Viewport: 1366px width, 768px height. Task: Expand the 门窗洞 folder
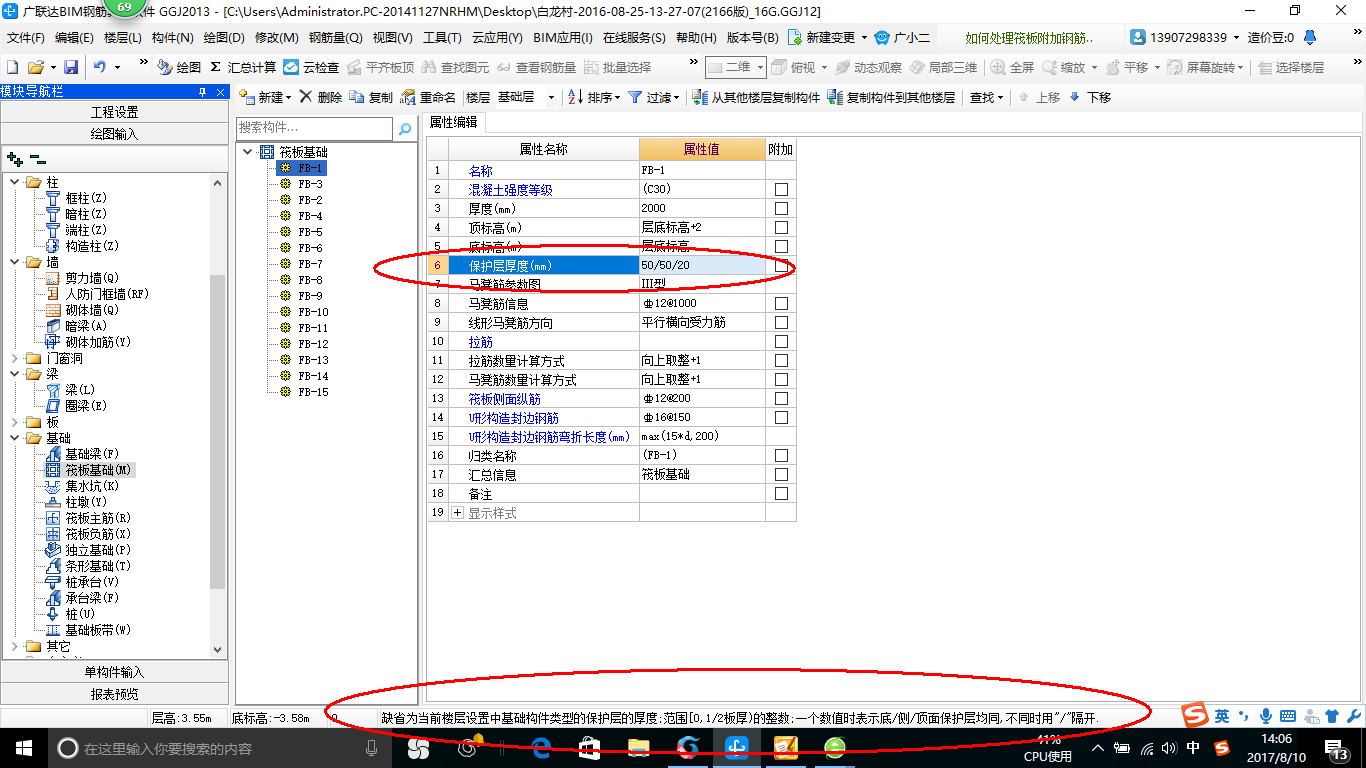coord(14,358)
